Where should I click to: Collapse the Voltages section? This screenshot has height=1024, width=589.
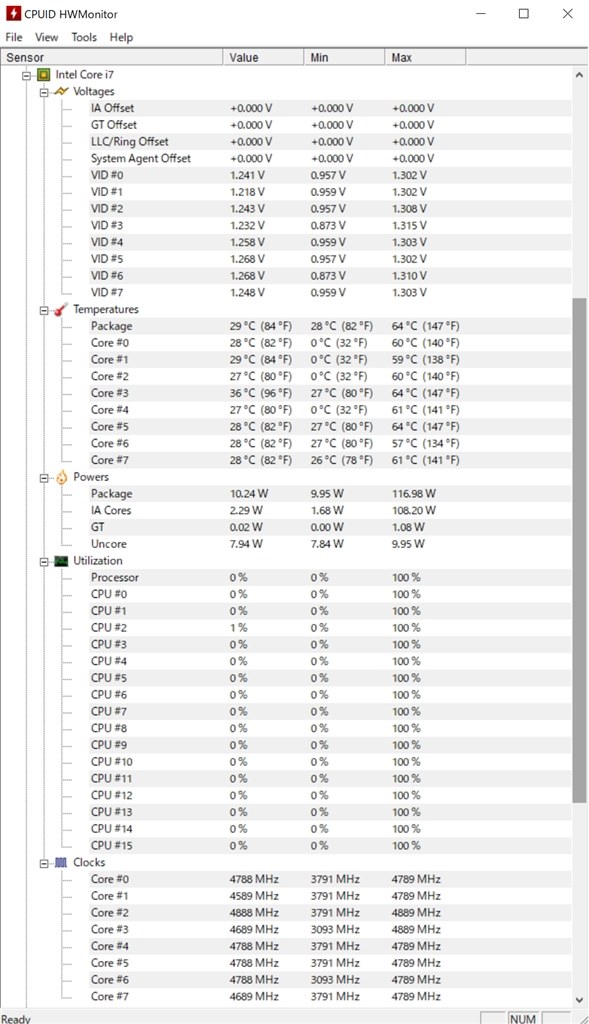point(46,91)
